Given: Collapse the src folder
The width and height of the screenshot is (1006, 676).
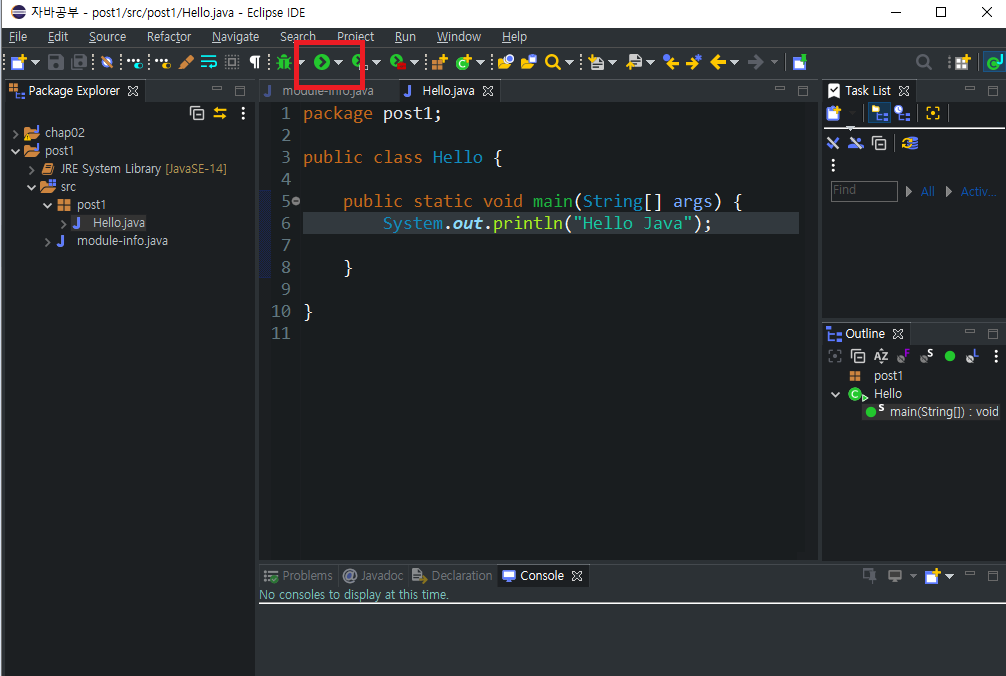Looking at the screenshot, I should pos(31,187).
